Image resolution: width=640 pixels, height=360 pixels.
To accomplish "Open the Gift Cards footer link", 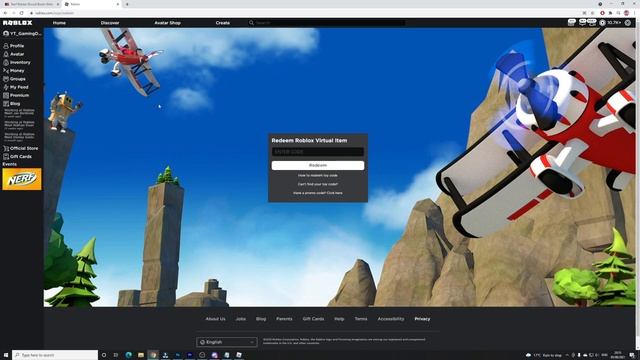I will (313, 319).
